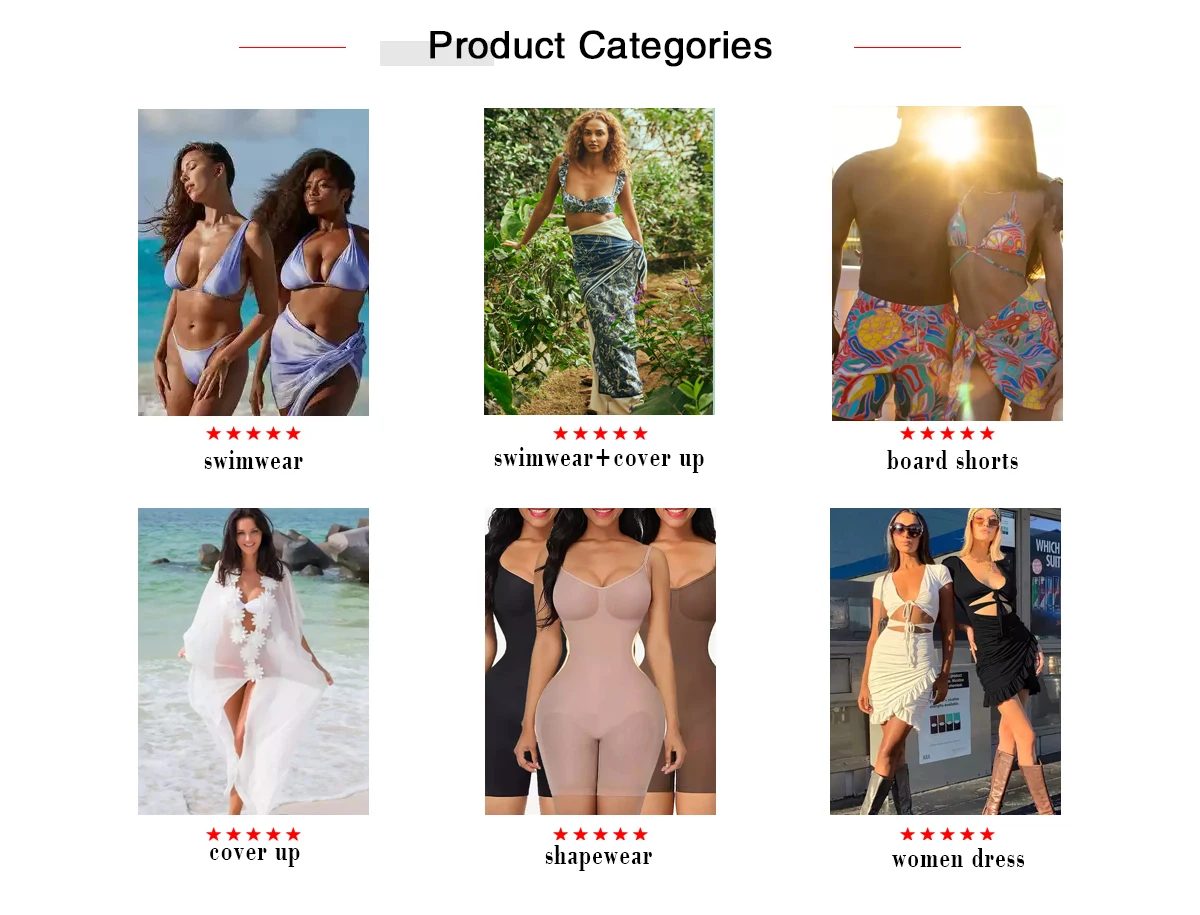Click the gray box beside Product Categories
1200x915 pixels.
pyautogui.click(x=437, y=53)
